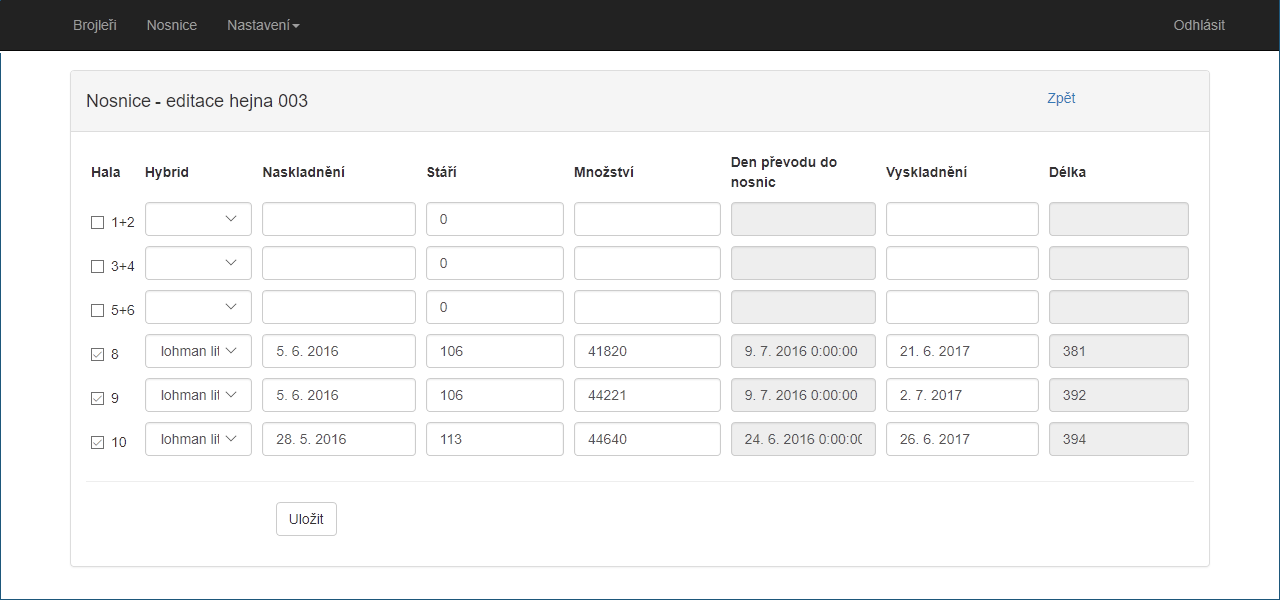Click the page title 'Nosnice - editace hejna 003'
This screenshot has height=600, width=1280.
tap(197, 101)
